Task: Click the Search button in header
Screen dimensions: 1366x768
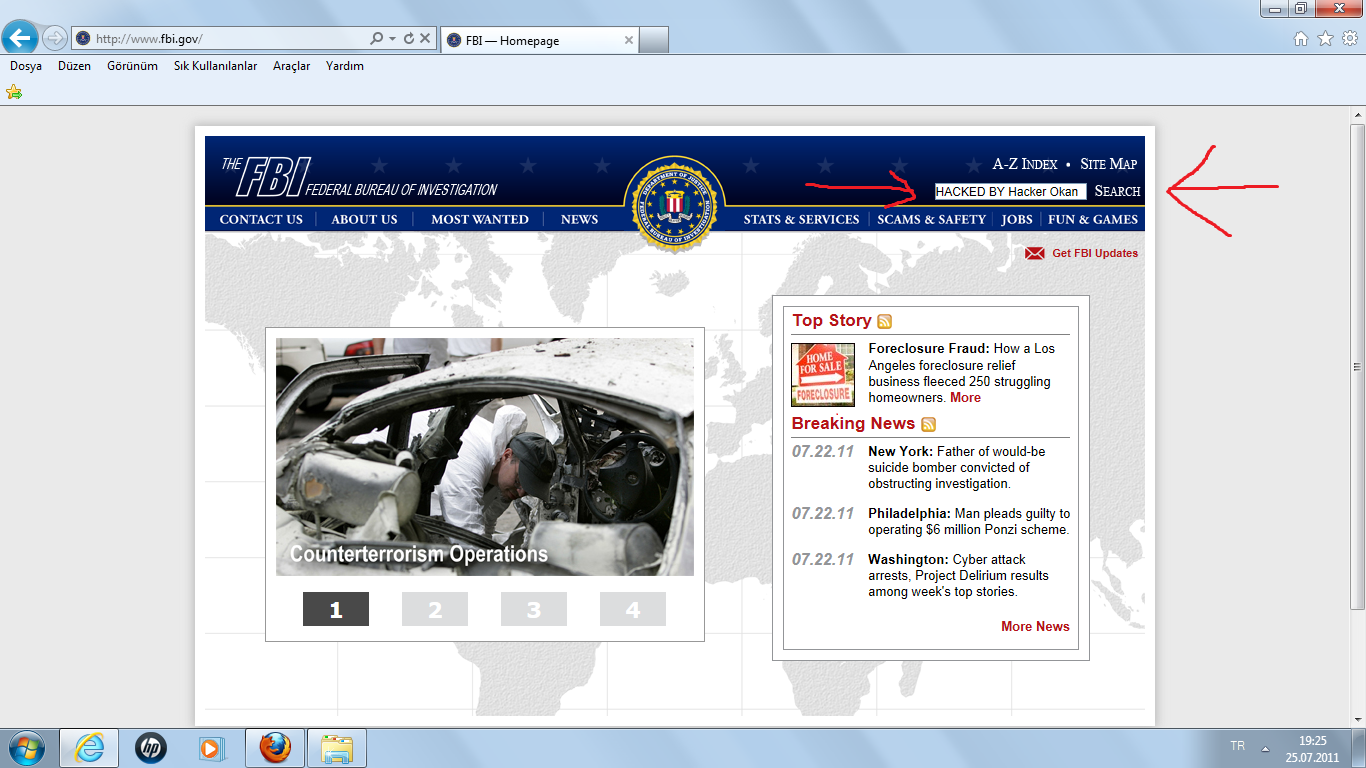Action: tap(1117, 191)
